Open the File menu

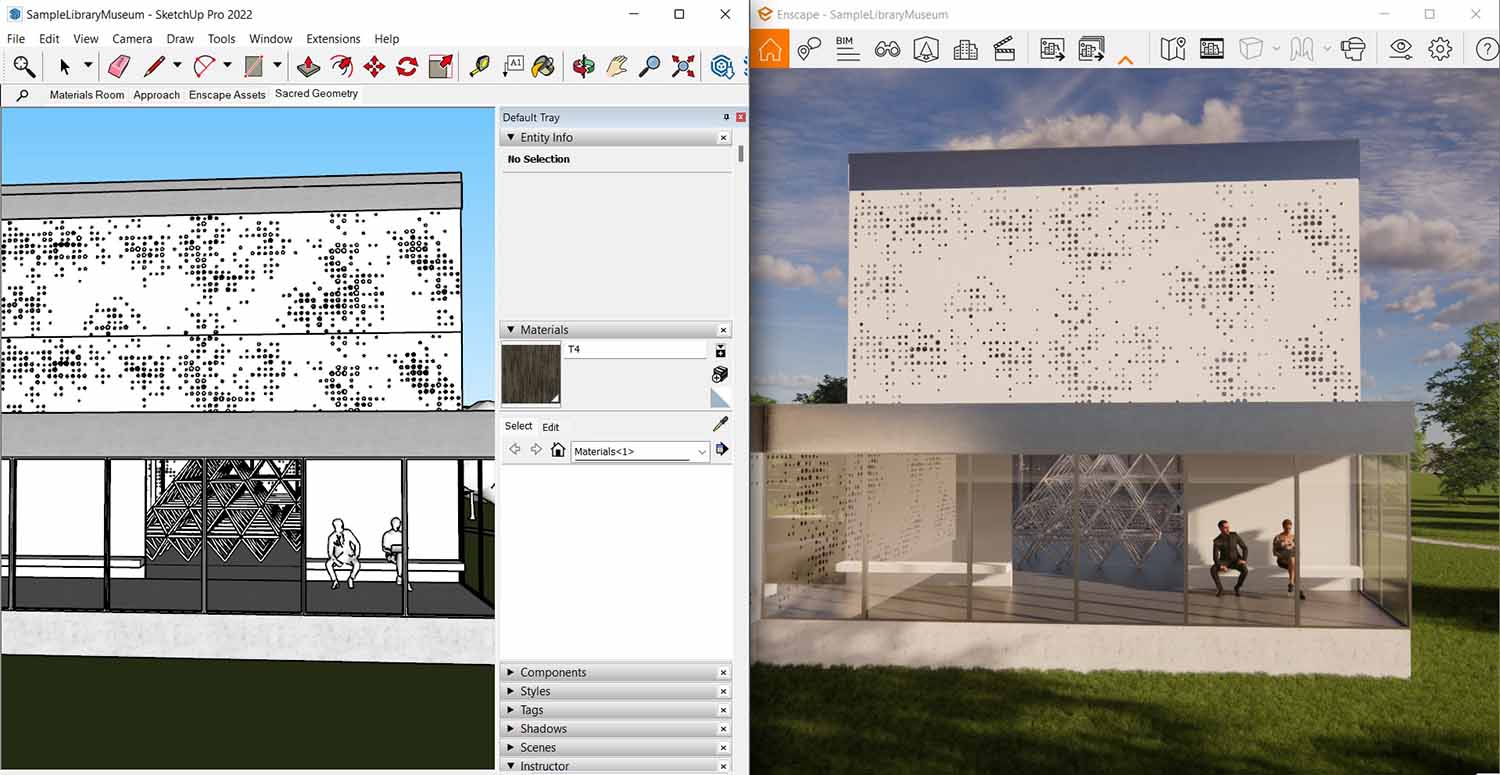click(16, 39)
